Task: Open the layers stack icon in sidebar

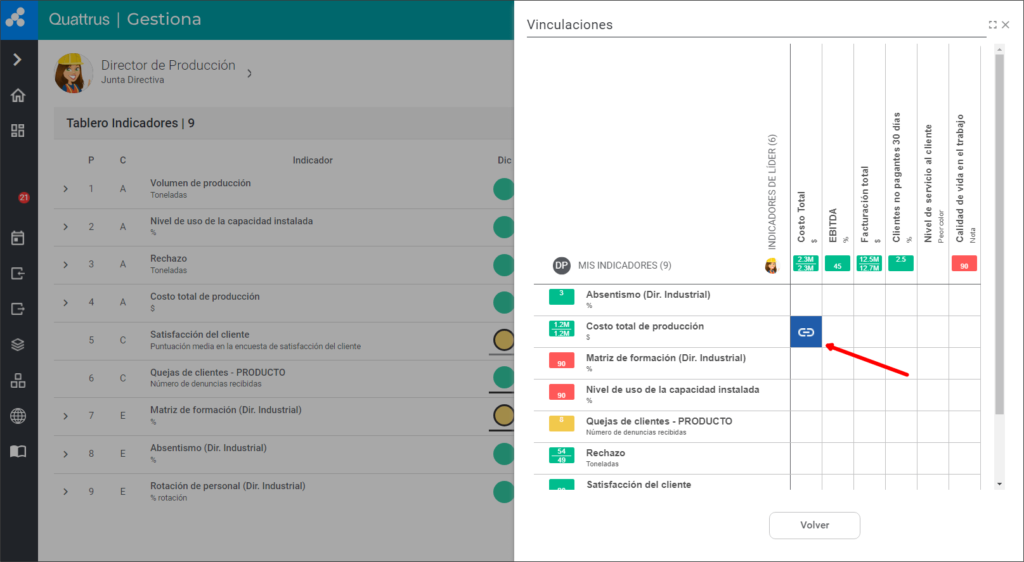Action: [x=18, y=345]
